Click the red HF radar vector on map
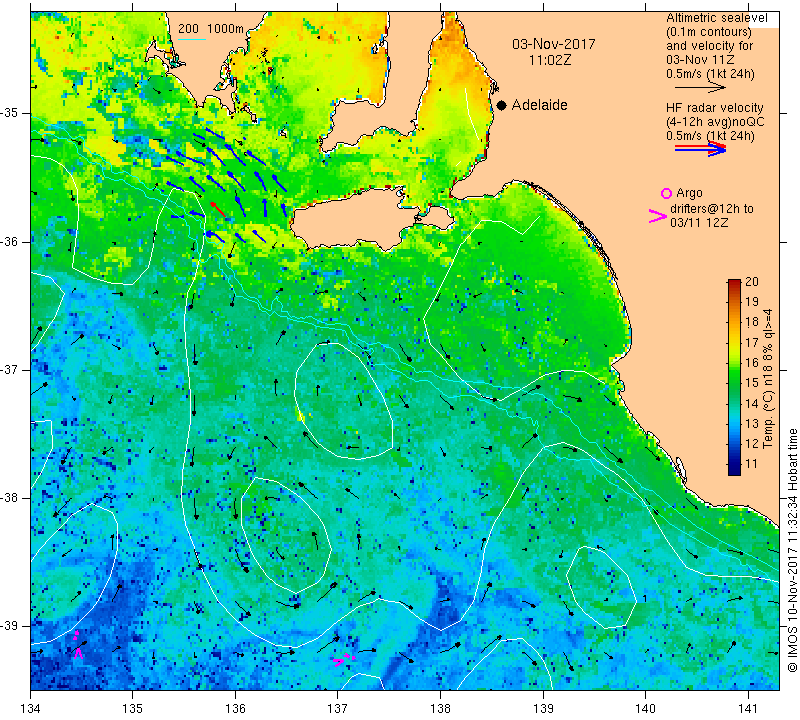This screenshot has width=800, height=720. click(218, 209)
